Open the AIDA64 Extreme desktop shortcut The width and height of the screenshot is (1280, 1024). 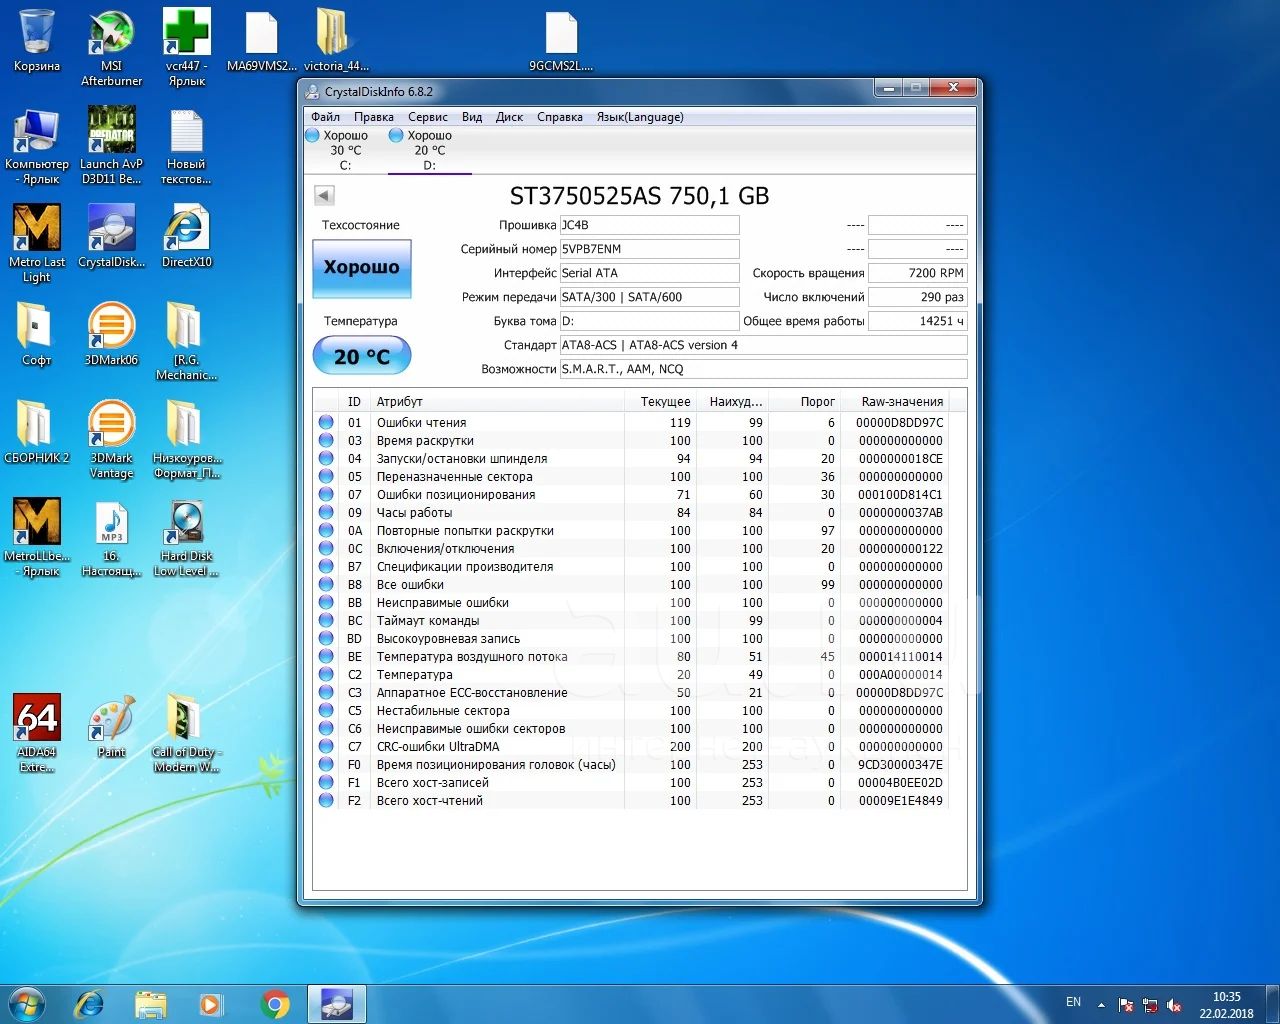(x=37, y=733)
